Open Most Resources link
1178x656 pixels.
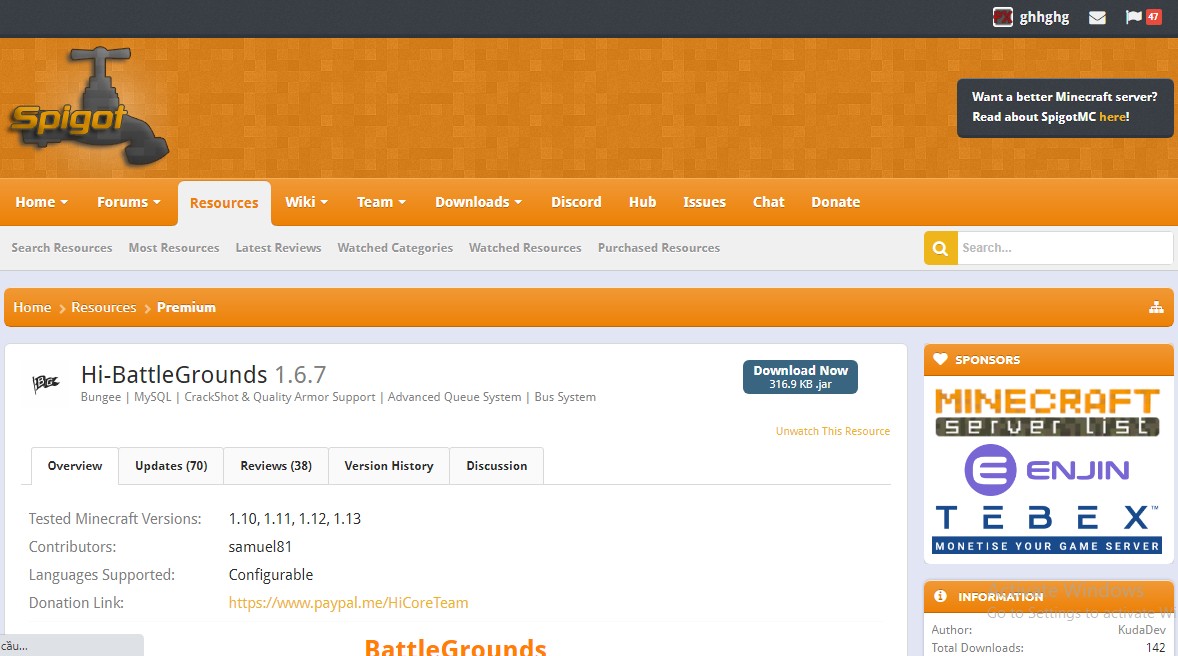(174, 248)
